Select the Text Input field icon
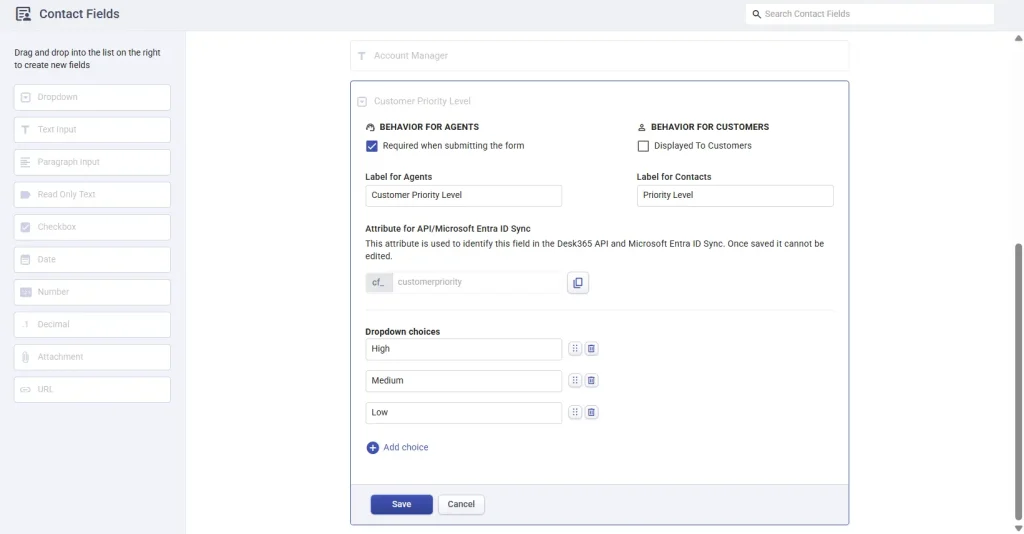Viewport: 1024px width, 534px height. click(x=25, y=129)
